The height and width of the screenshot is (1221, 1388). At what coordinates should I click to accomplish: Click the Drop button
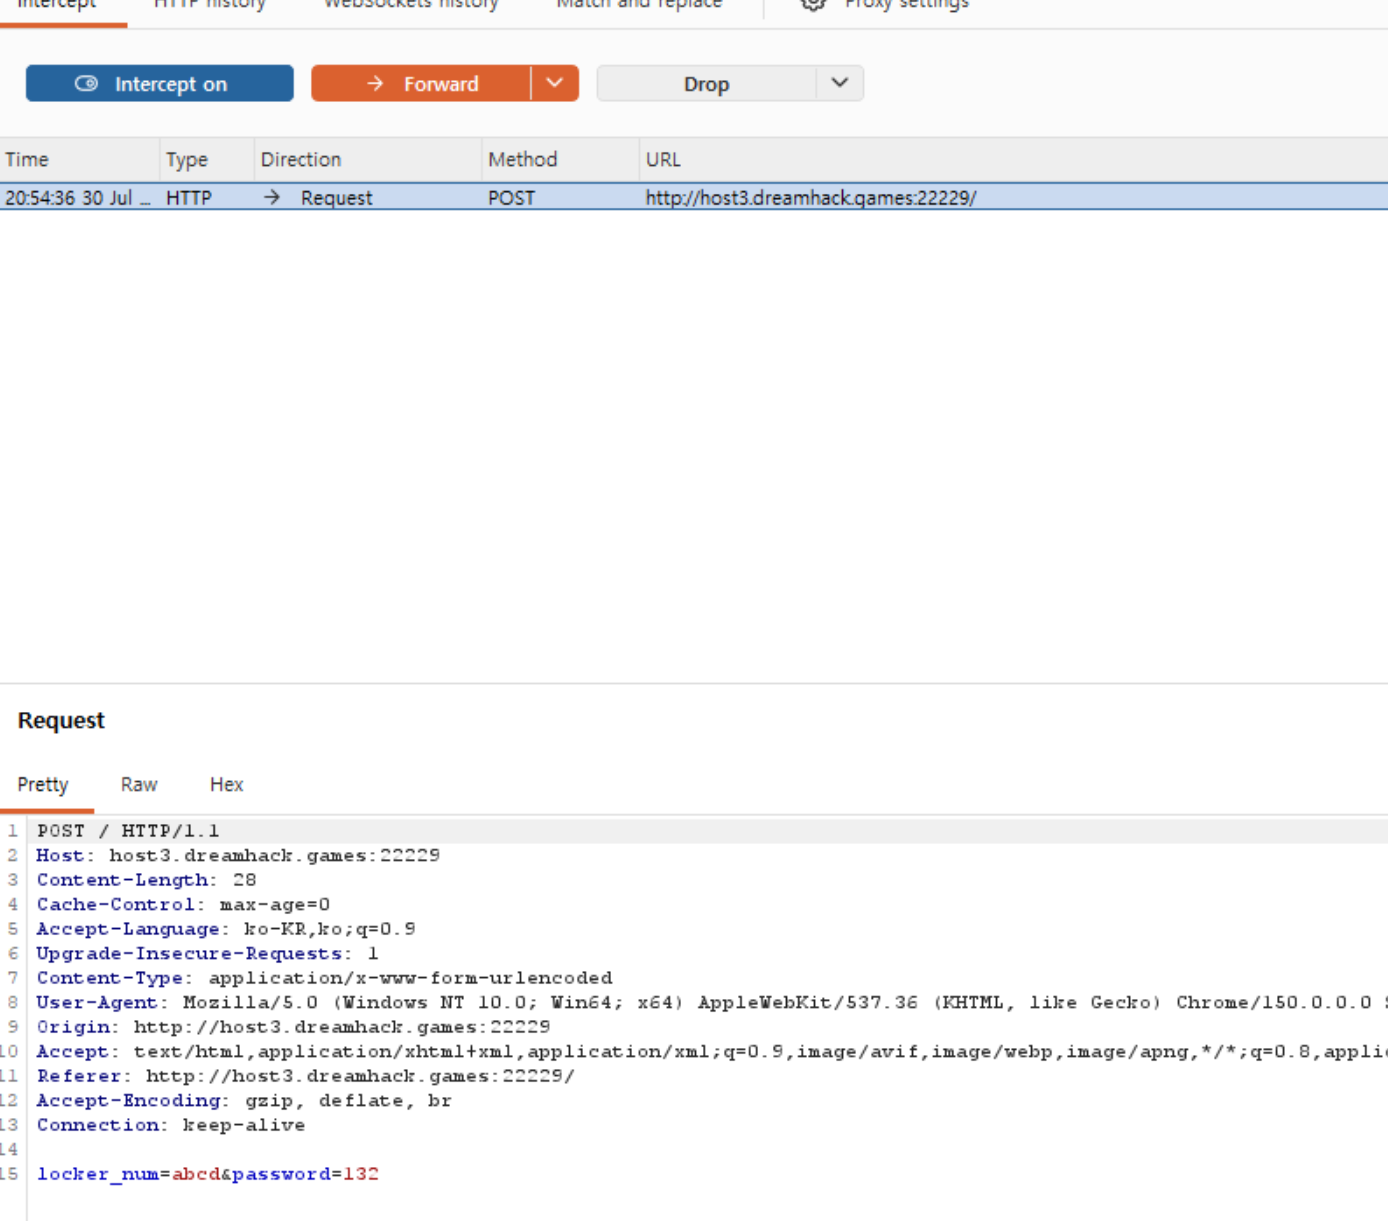(x=706, y=84)
